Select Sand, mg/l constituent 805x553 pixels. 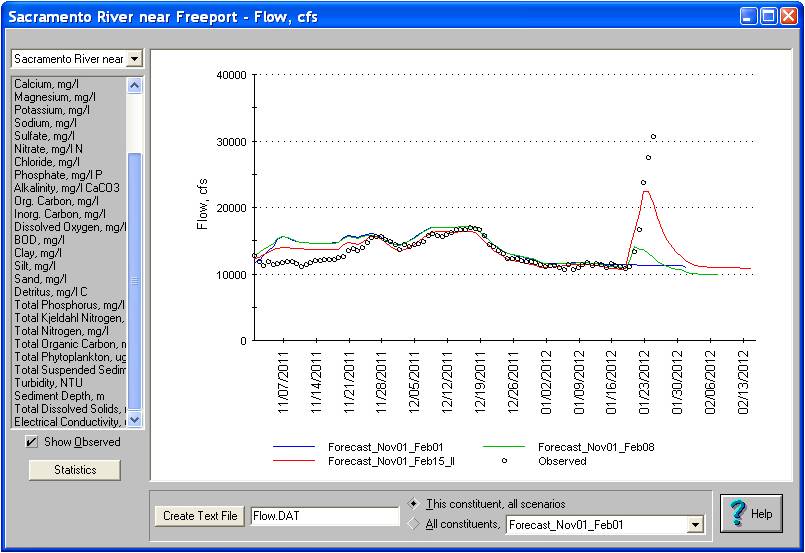pos(40,279)
